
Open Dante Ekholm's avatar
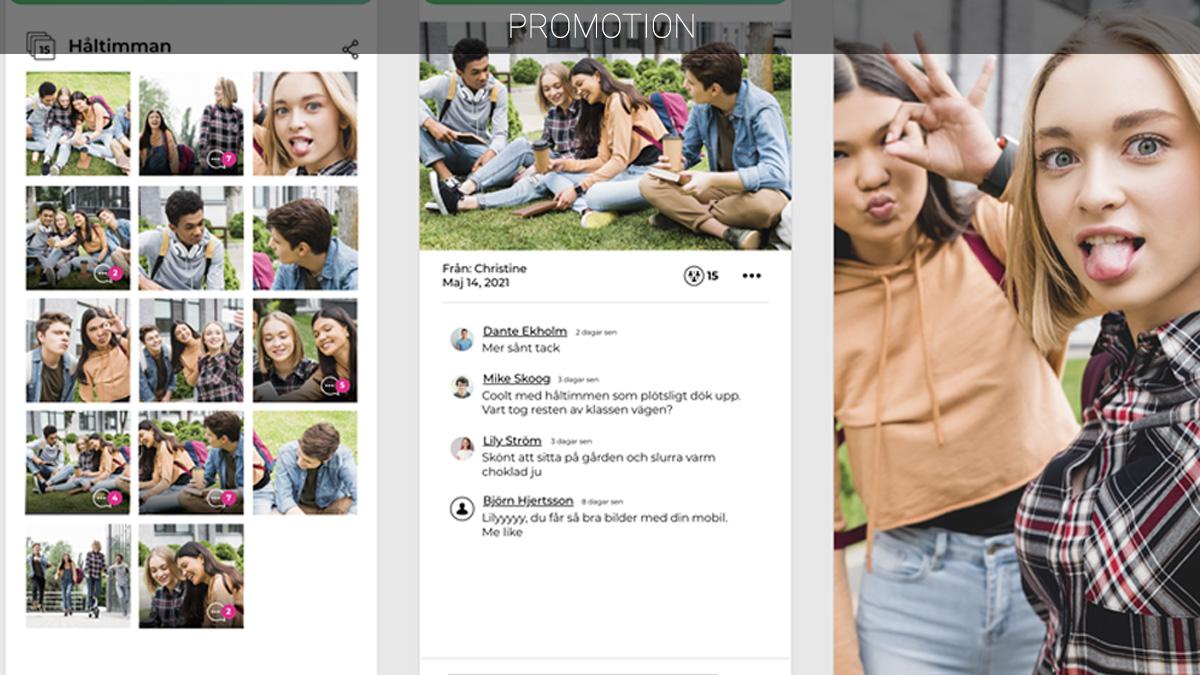coord(462,339)
